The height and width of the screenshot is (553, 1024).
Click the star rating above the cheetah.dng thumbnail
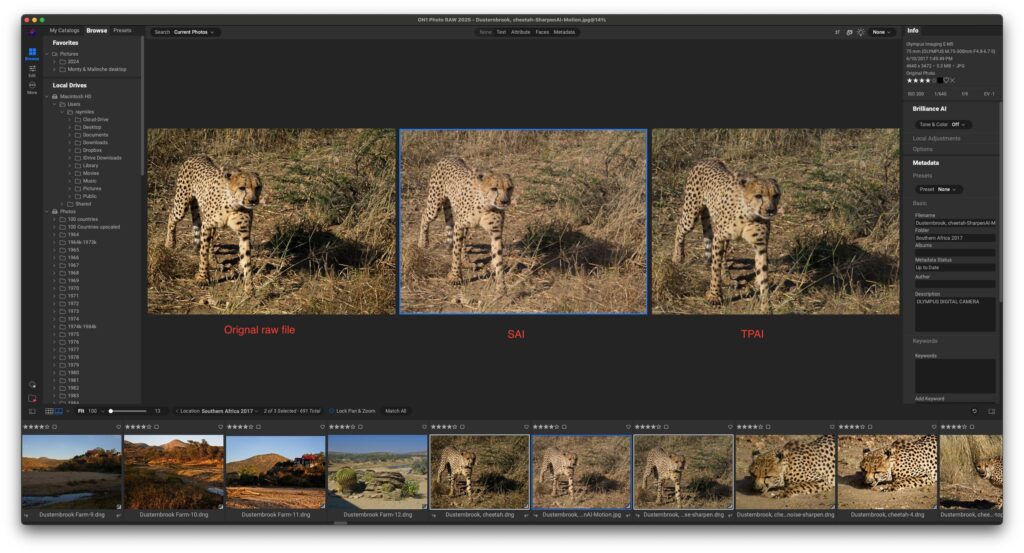(443, 427)
